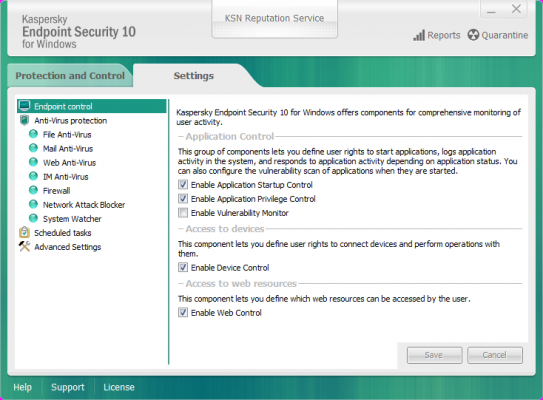Click the green Firewall status orb
Screen dimensions: 543x400
pos(33,190)
